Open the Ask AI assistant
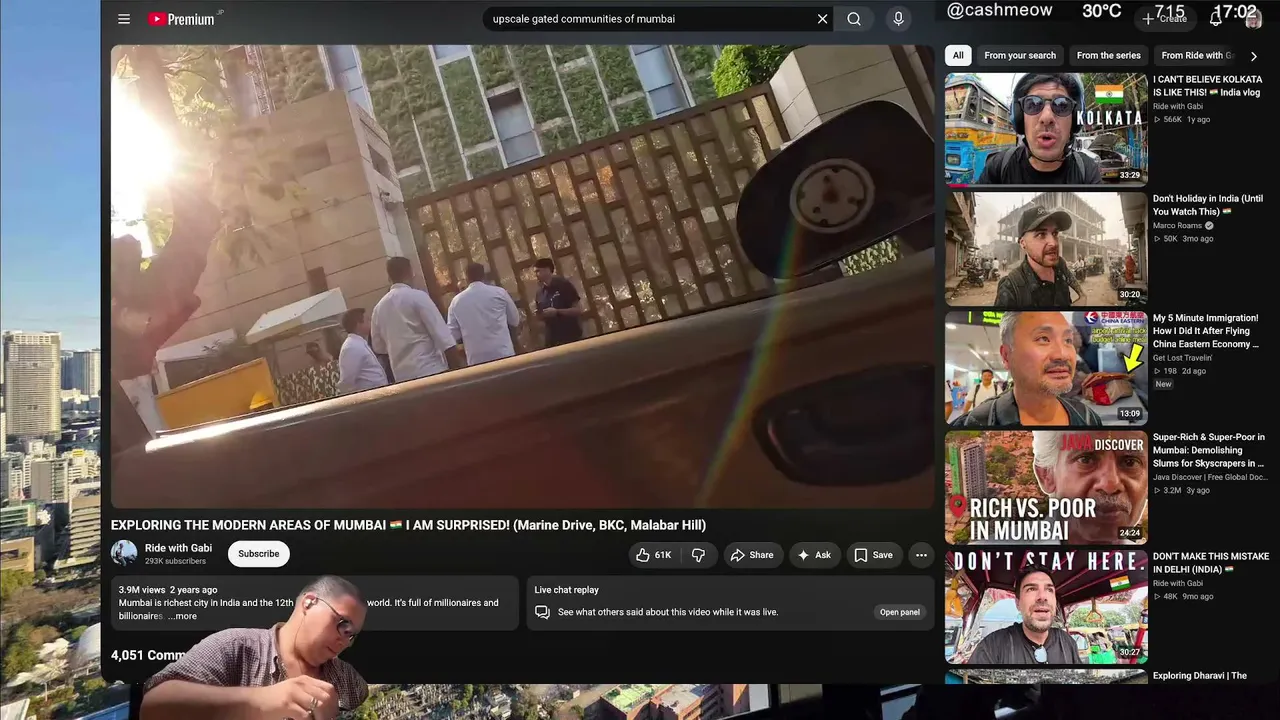 pos(814,555)
